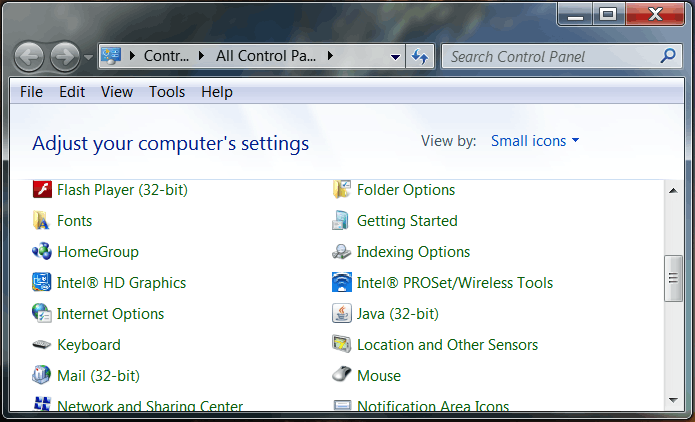Open the Folder Options link
The width and height of the screenshot is (695, 422).
coord(406,190)
